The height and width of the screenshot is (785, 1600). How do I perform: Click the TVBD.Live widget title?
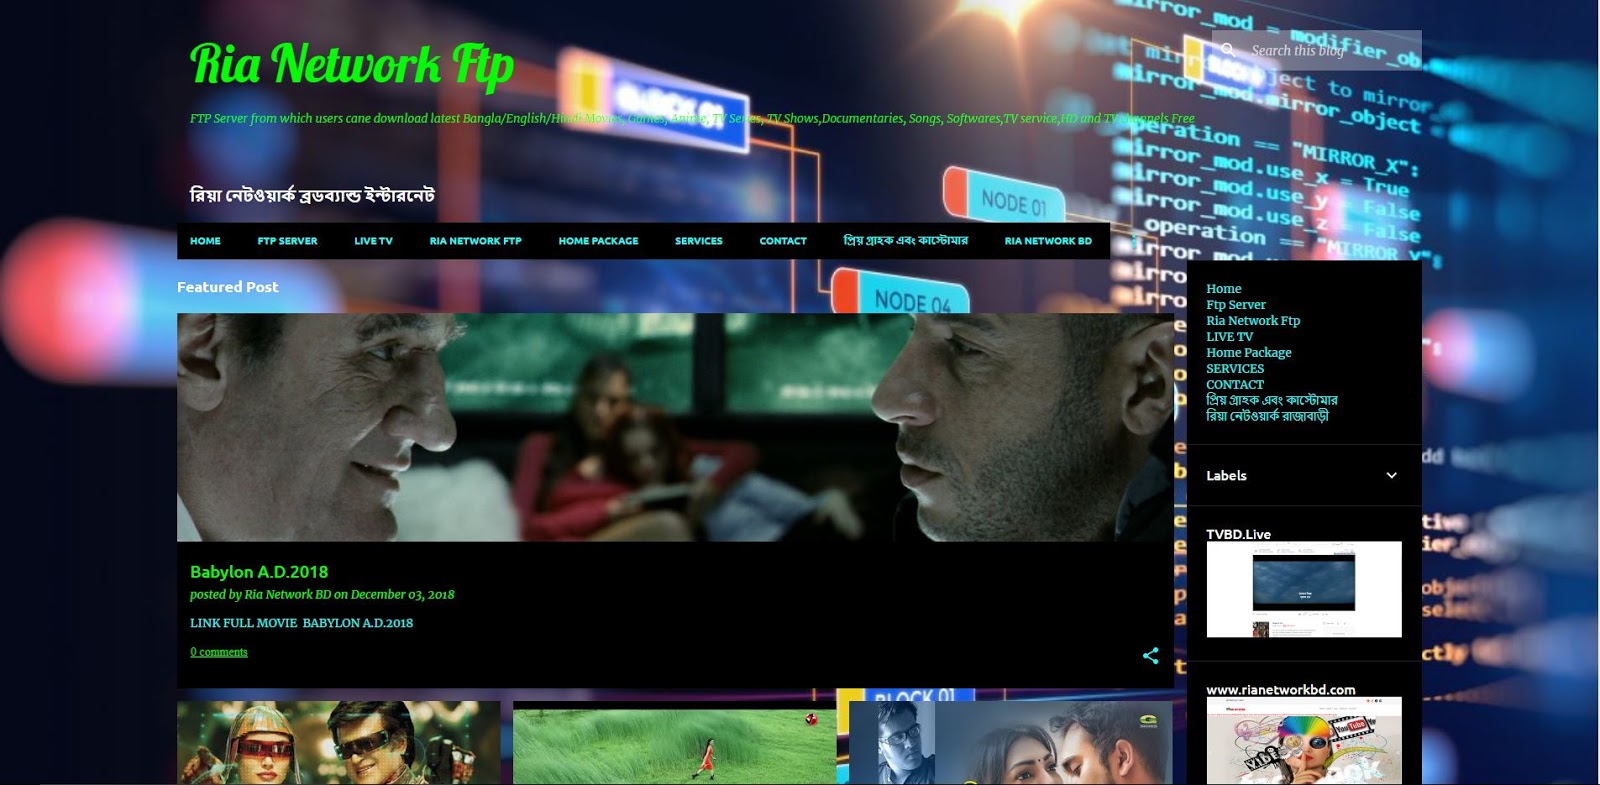coord(1238,534)
